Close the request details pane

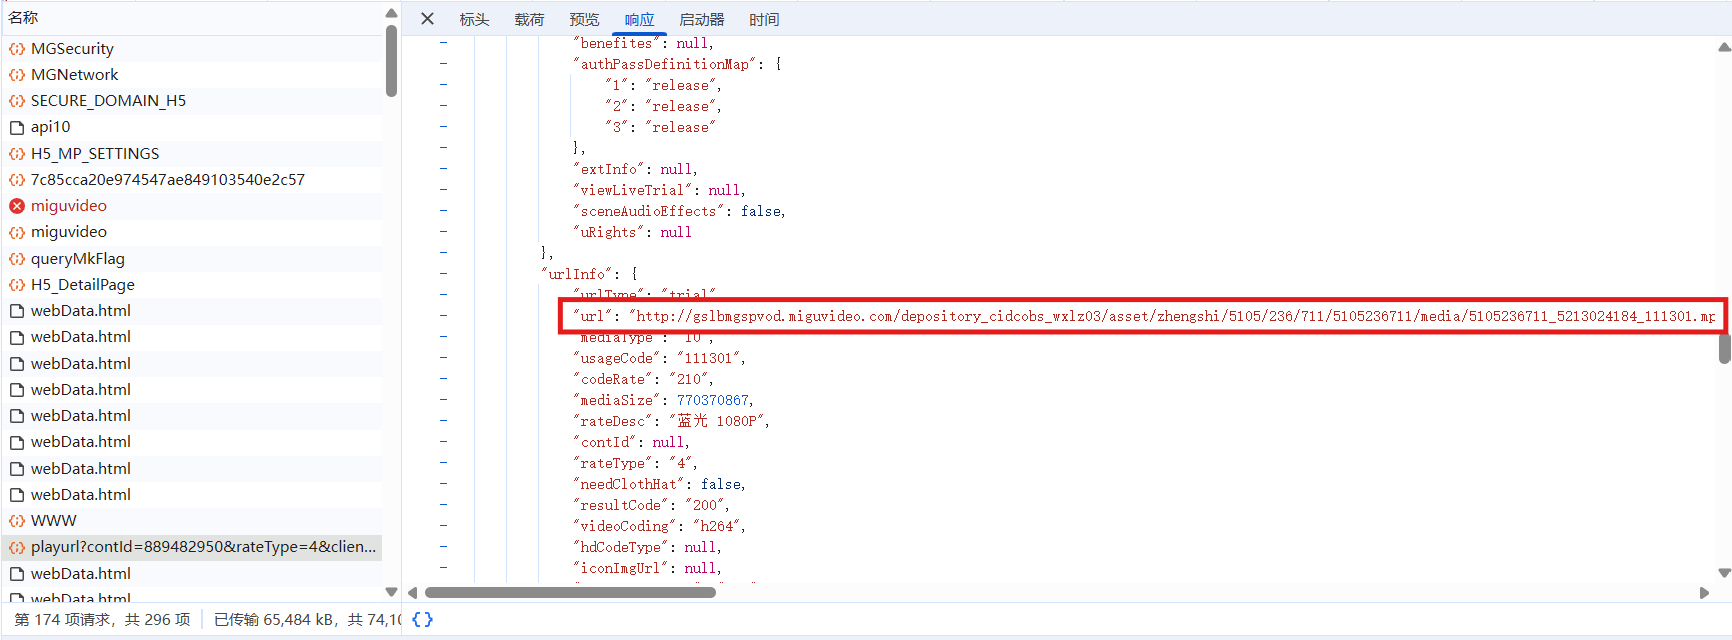point(427,19)
